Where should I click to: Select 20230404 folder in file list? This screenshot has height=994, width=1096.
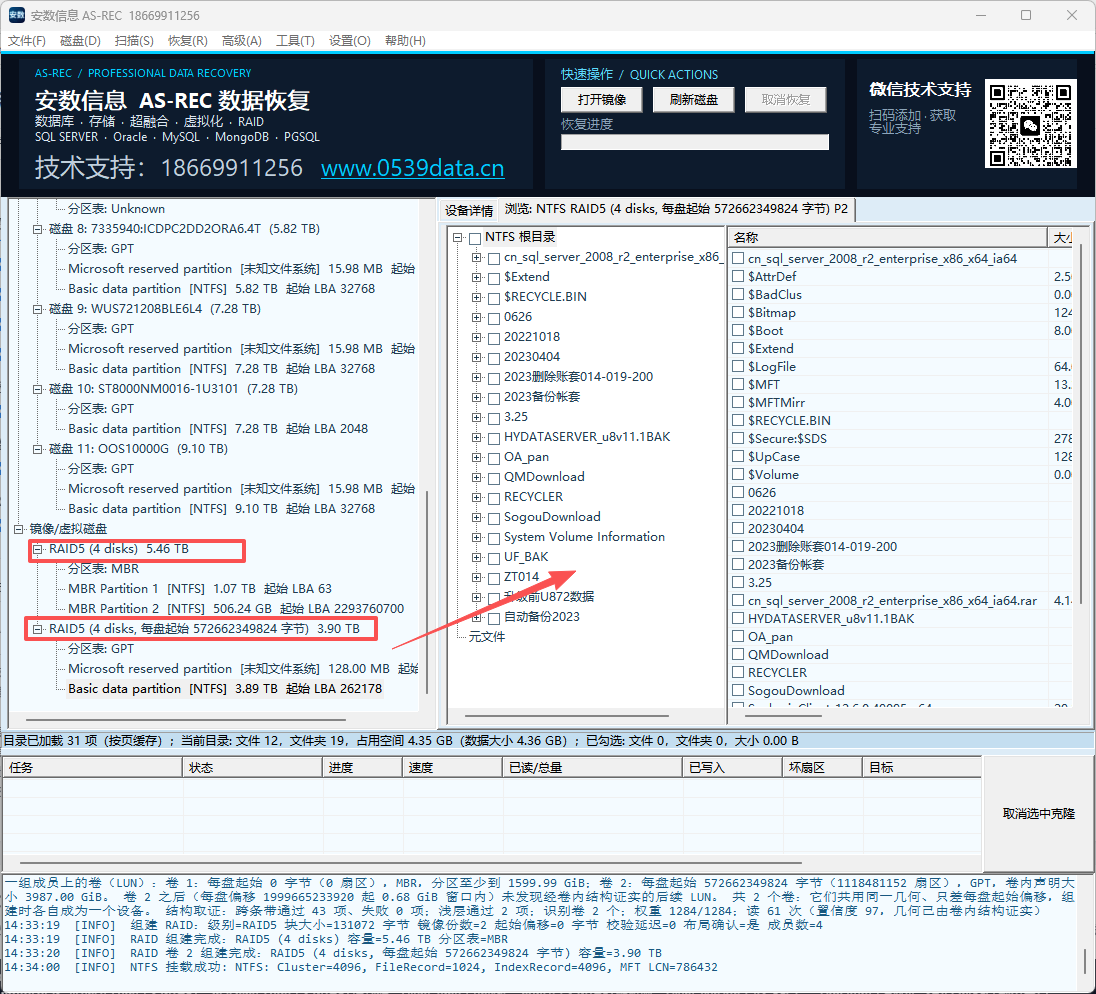click(x=776, y=528)
